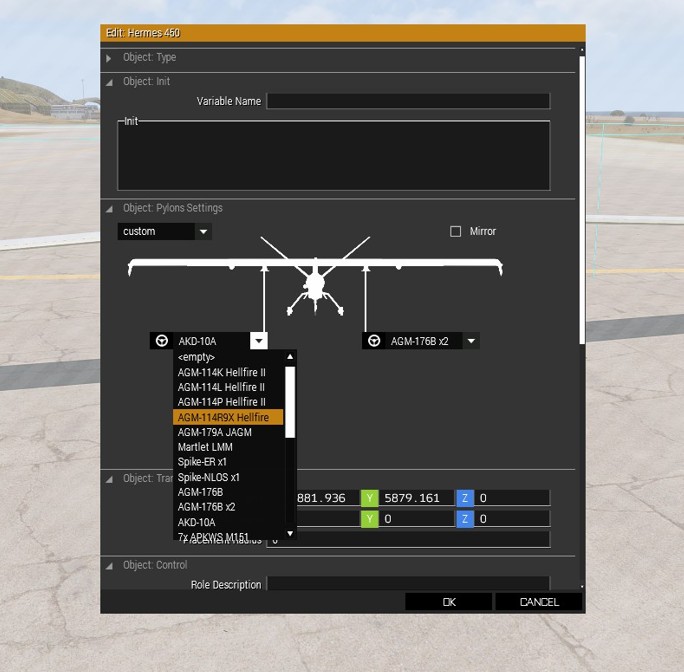The height and width of the screenshot is (672, 684).
Task: Choose AGM-114K Hellfire II
Action: 228,372
